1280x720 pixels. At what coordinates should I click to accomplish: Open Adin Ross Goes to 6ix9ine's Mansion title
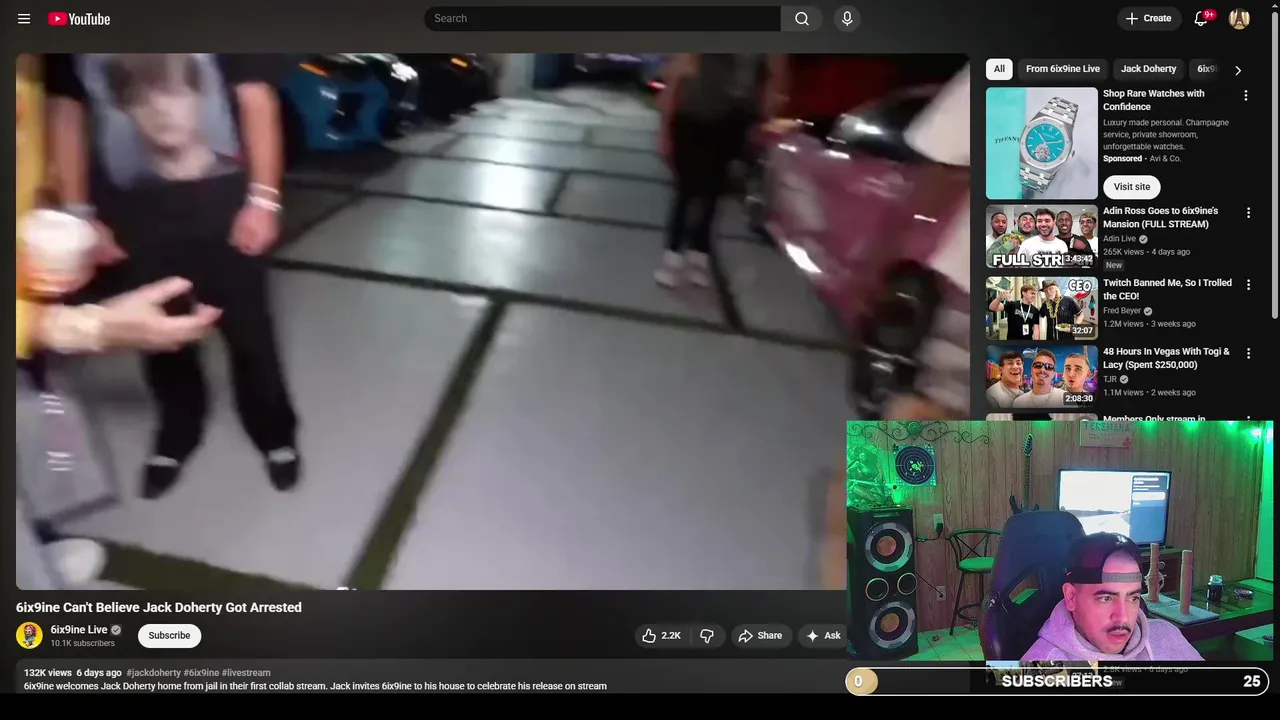click(1160, 218)
